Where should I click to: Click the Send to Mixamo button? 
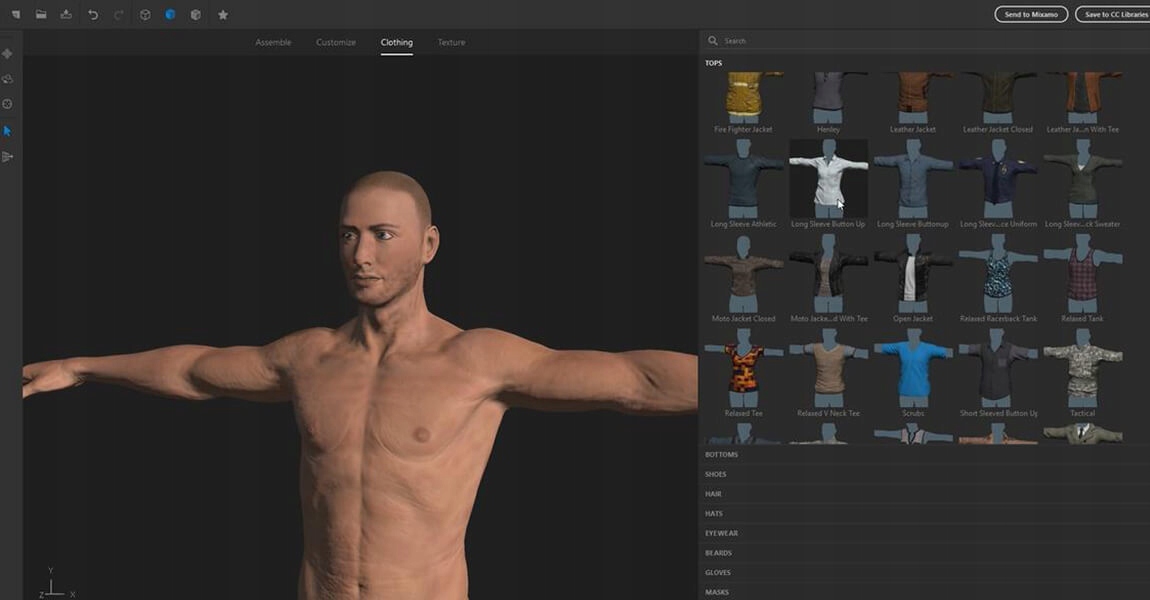click(x=1031, y=15)
